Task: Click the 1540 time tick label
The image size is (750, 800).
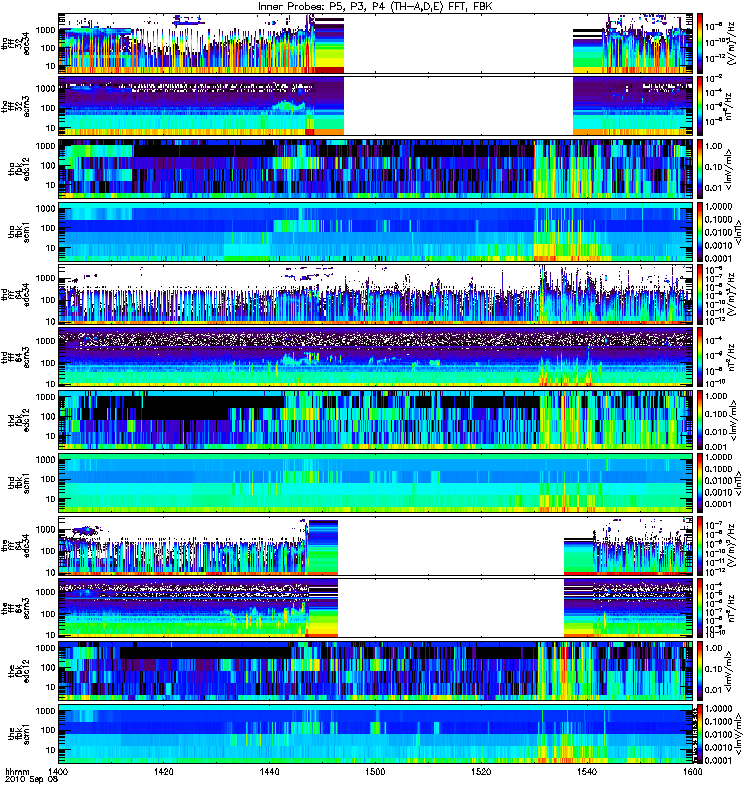Action: 587,772
